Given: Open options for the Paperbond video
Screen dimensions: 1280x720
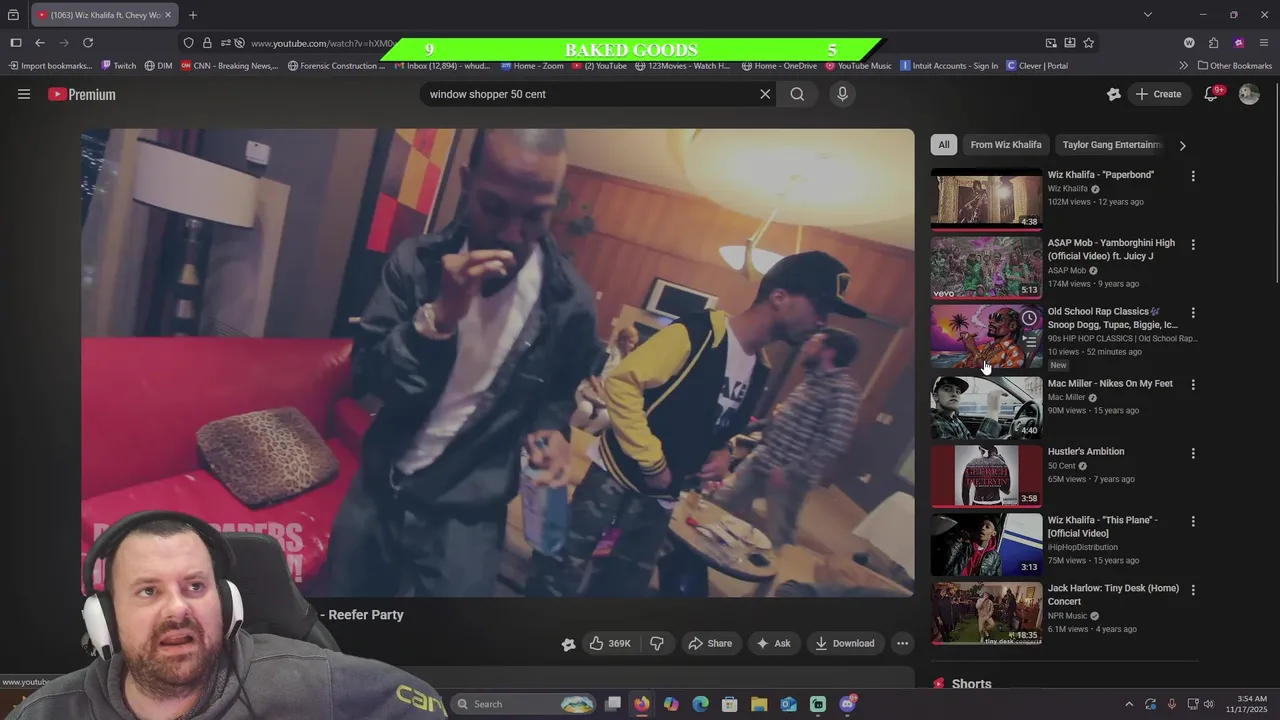Looking at the screenshot, I should [1192, 176].
